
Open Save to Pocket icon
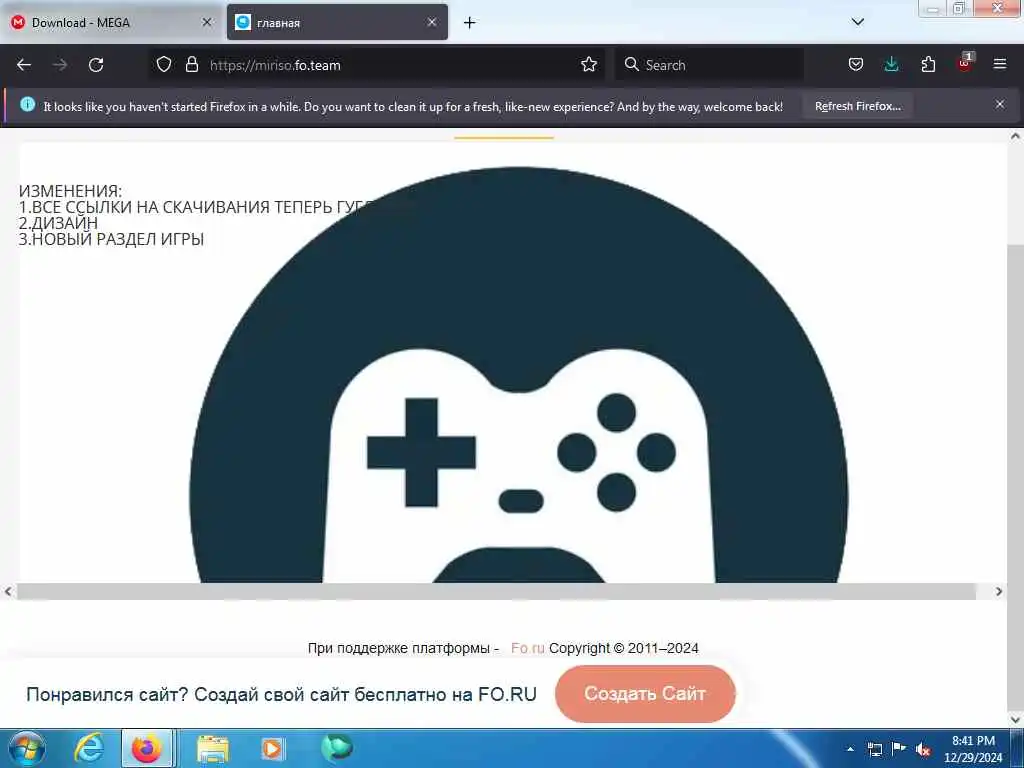(856, 65)
